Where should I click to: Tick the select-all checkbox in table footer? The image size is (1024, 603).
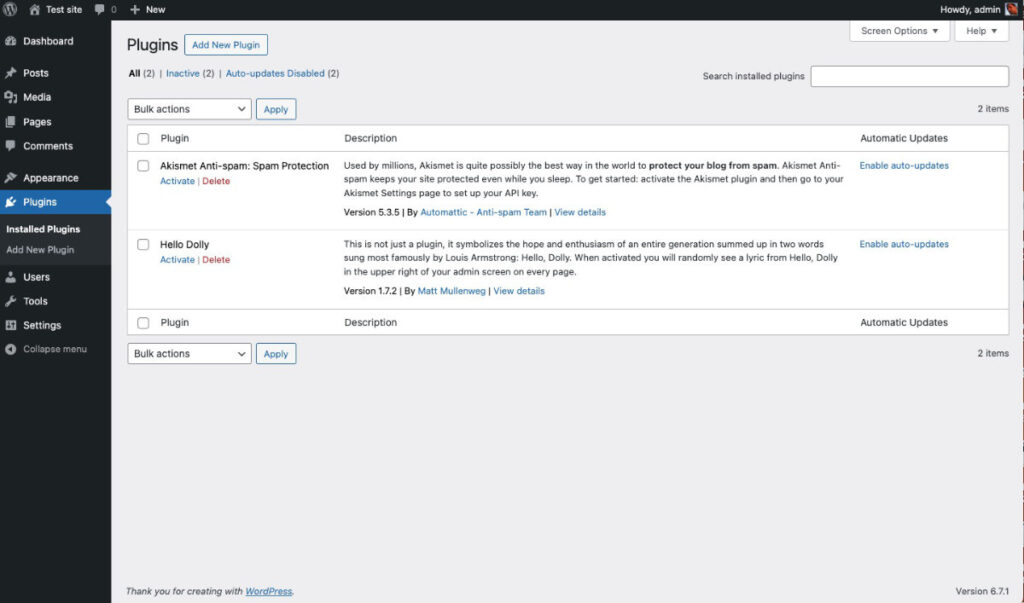[x=143, y=323]
